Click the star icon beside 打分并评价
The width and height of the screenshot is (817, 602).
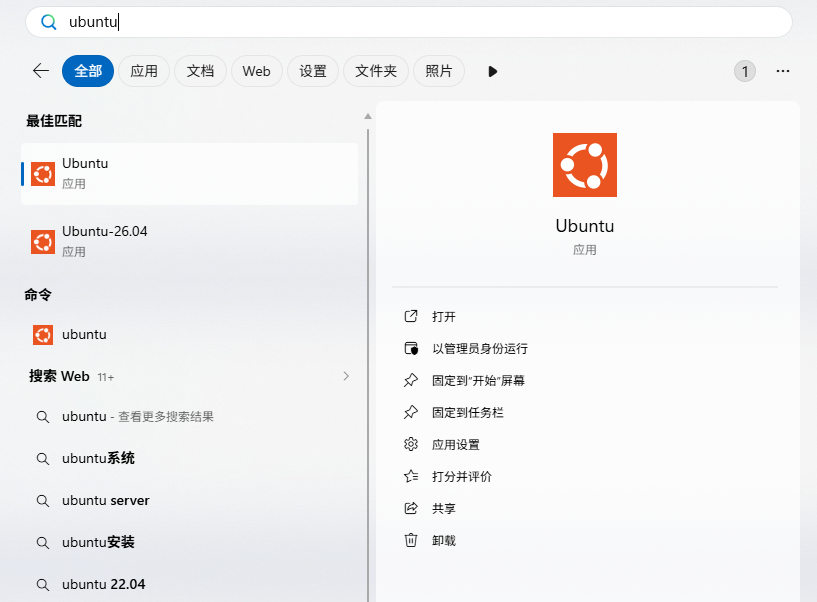[x=411, y=476]
